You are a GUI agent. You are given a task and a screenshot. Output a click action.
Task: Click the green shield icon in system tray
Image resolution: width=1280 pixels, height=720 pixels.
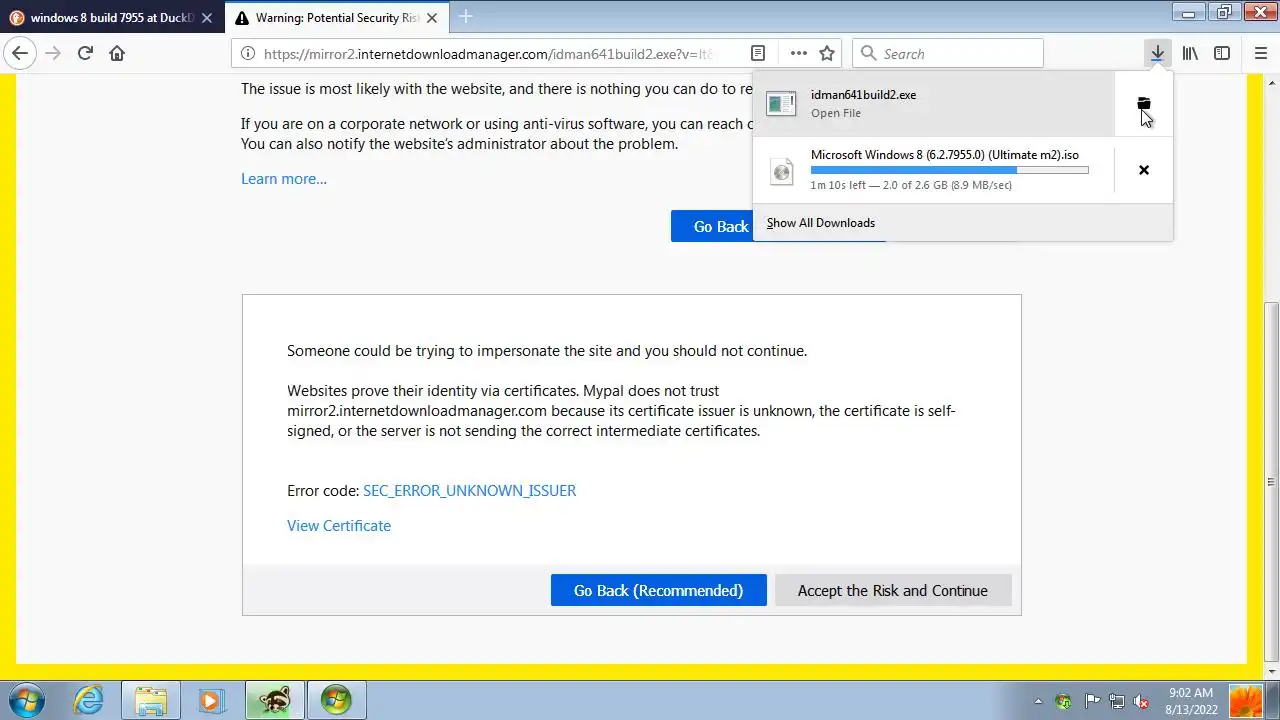point(1064,701)
